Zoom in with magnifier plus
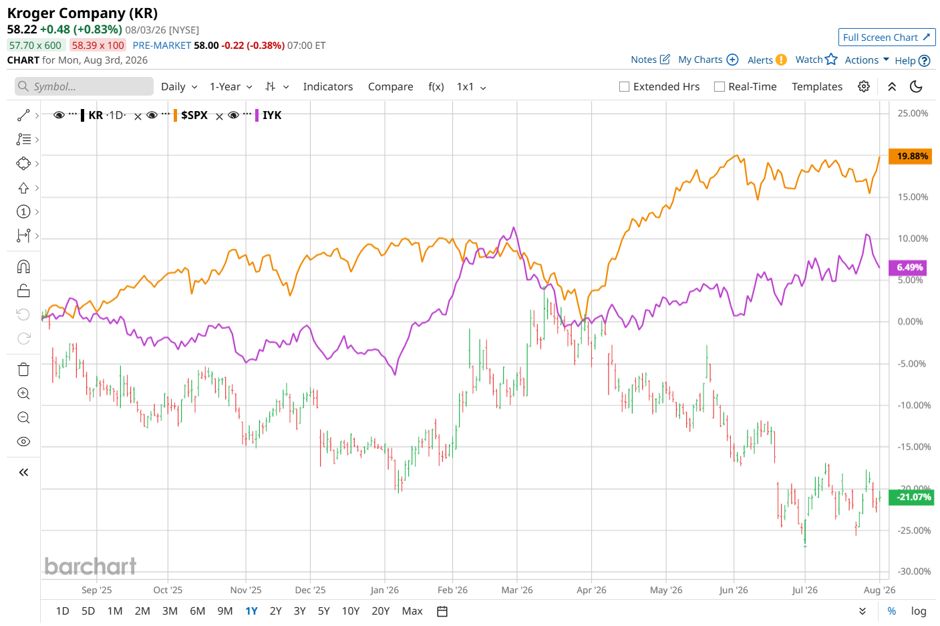Screen dimensions: 940x626 point(23,393)
